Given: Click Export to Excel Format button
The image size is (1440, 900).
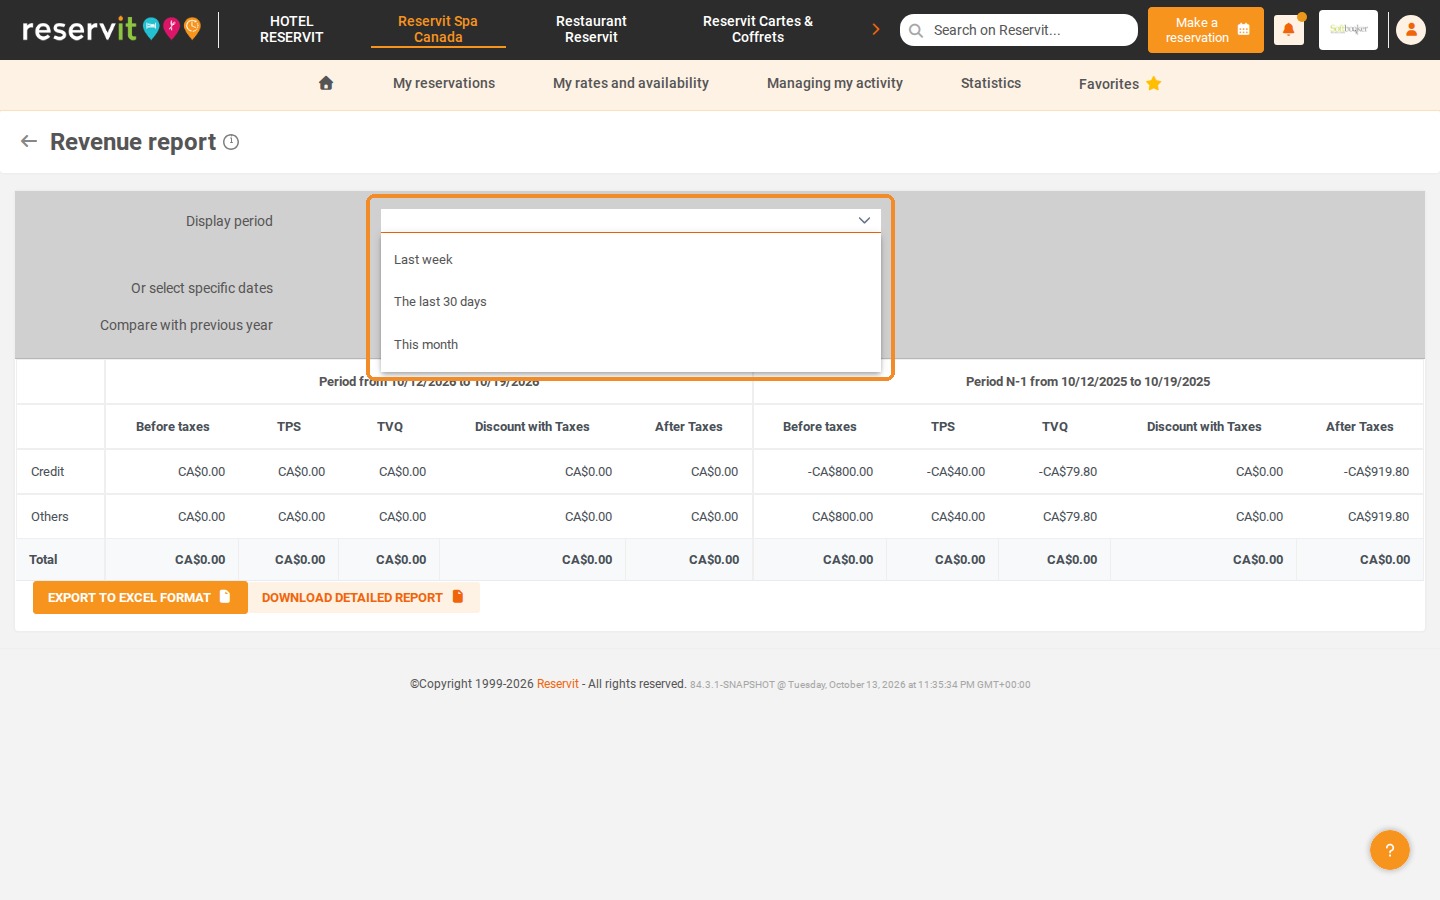Looking at the screenshot, I should point(140,598).
